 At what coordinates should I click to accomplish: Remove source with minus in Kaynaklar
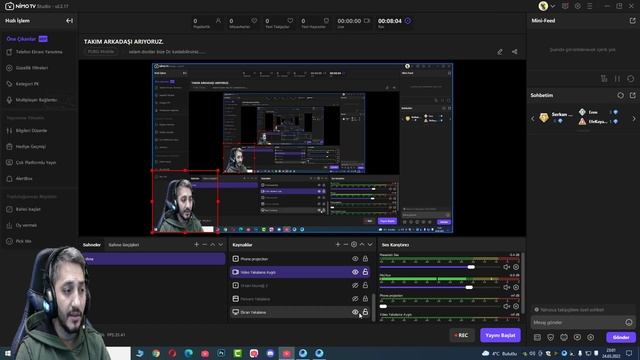[346, 244]
